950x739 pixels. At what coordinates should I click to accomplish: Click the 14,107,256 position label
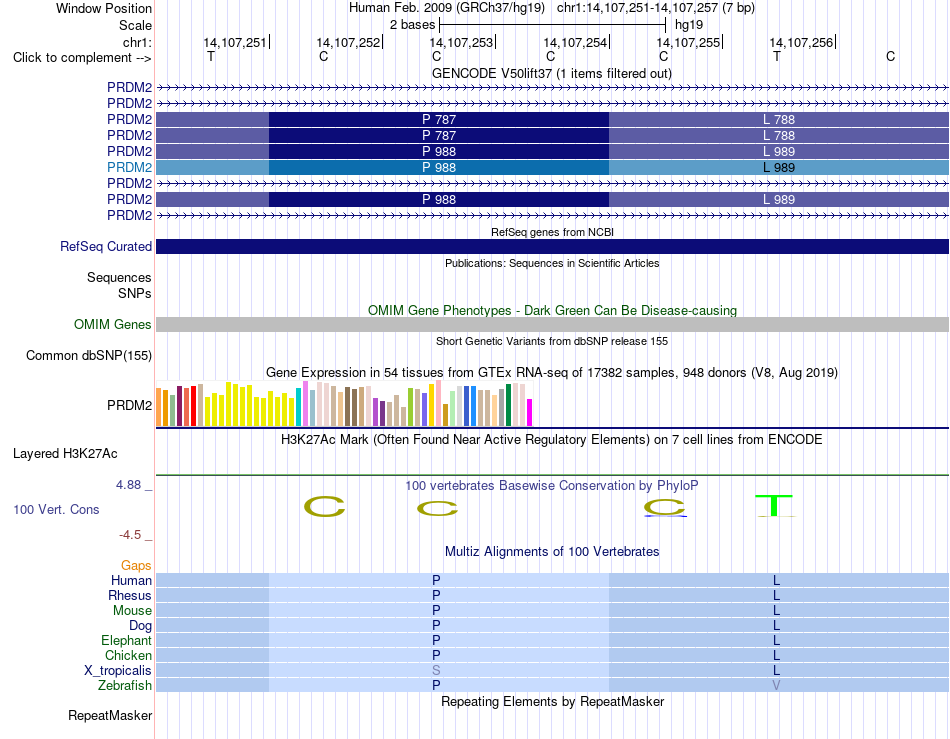pos(802,42)
